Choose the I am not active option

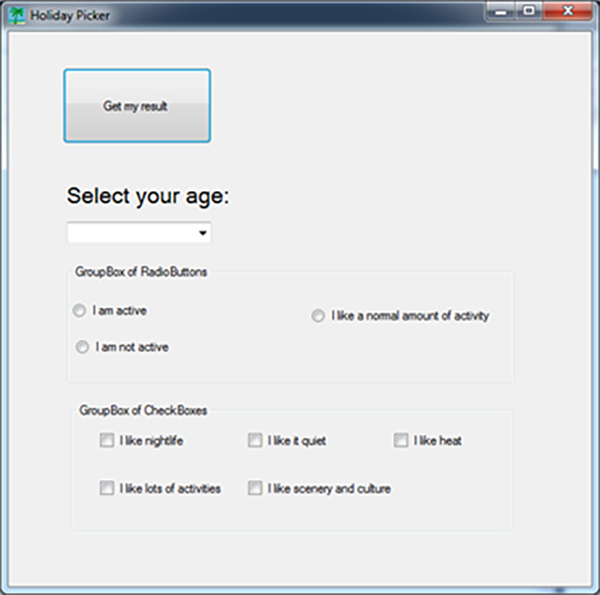pyautogui.click(x=82, y=347)
